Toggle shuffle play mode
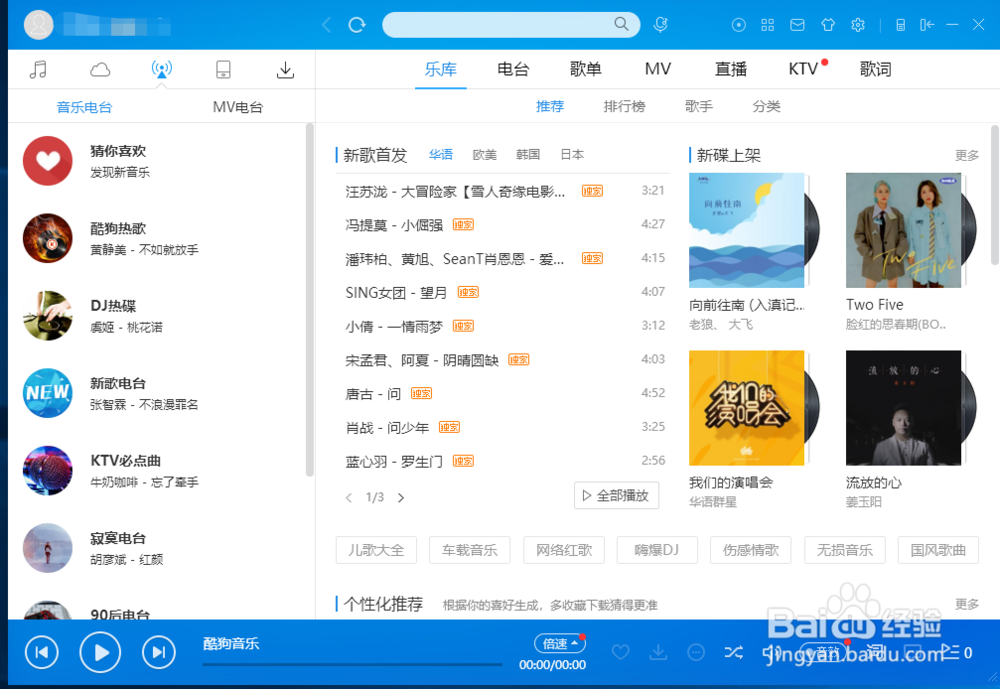This screenshot has width=1000, height=689. pos(733,652)
